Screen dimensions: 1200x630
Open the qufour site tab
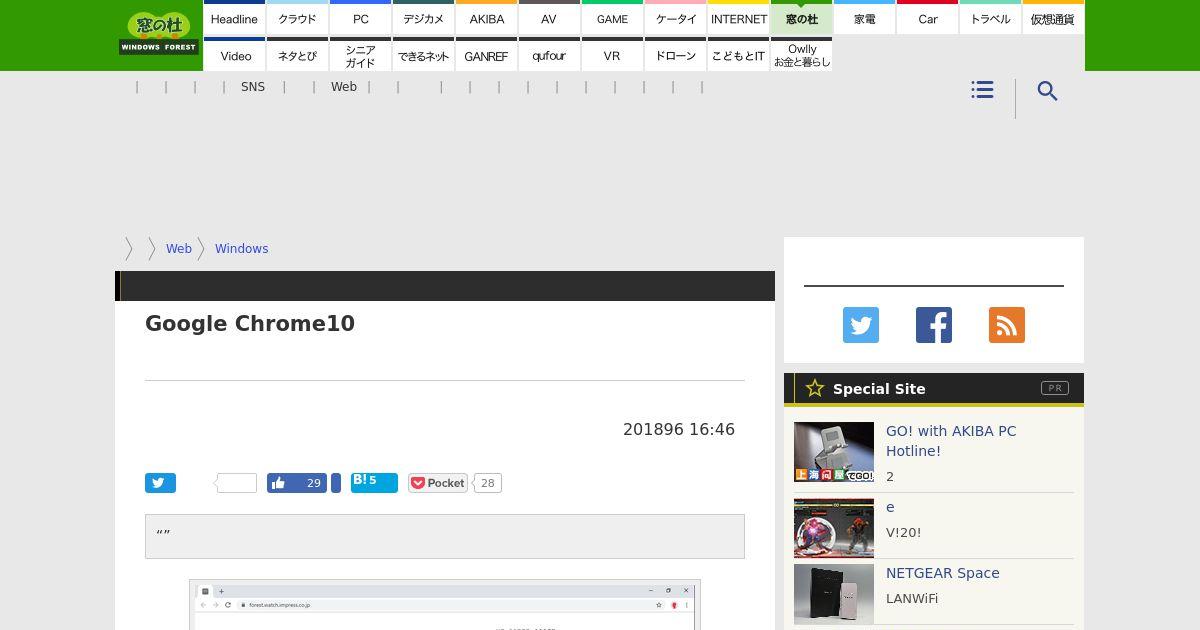(549, 55)
